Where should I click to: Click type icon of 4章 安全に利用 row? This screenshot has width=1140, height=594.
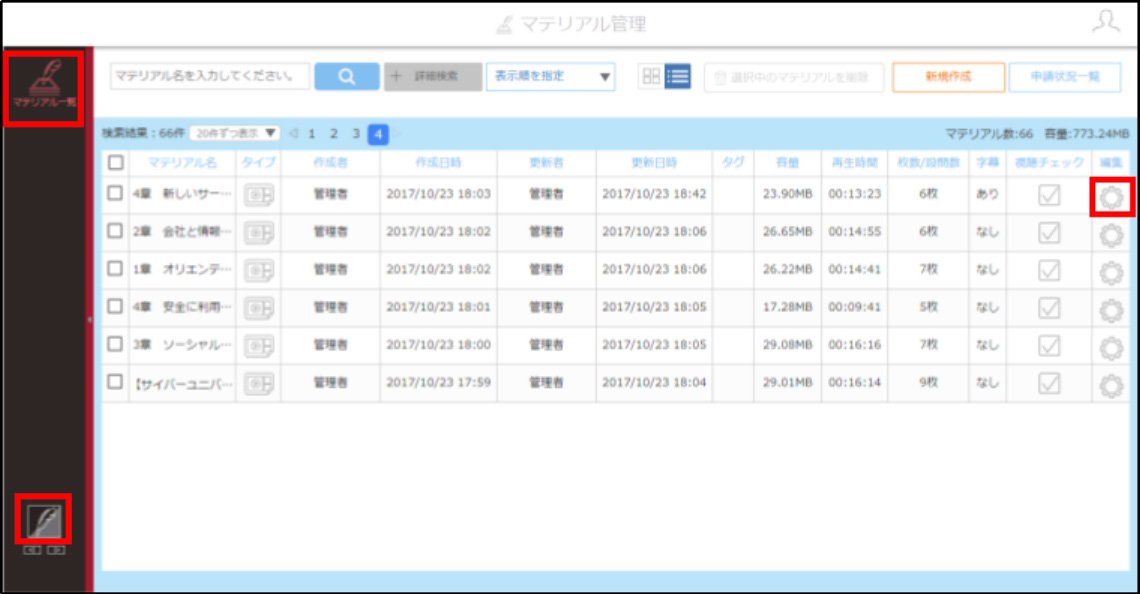(259, 308)
